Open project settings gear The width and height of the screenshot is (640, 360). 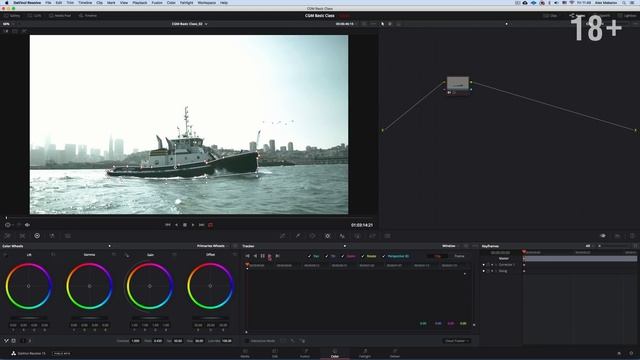pos(631,353)
